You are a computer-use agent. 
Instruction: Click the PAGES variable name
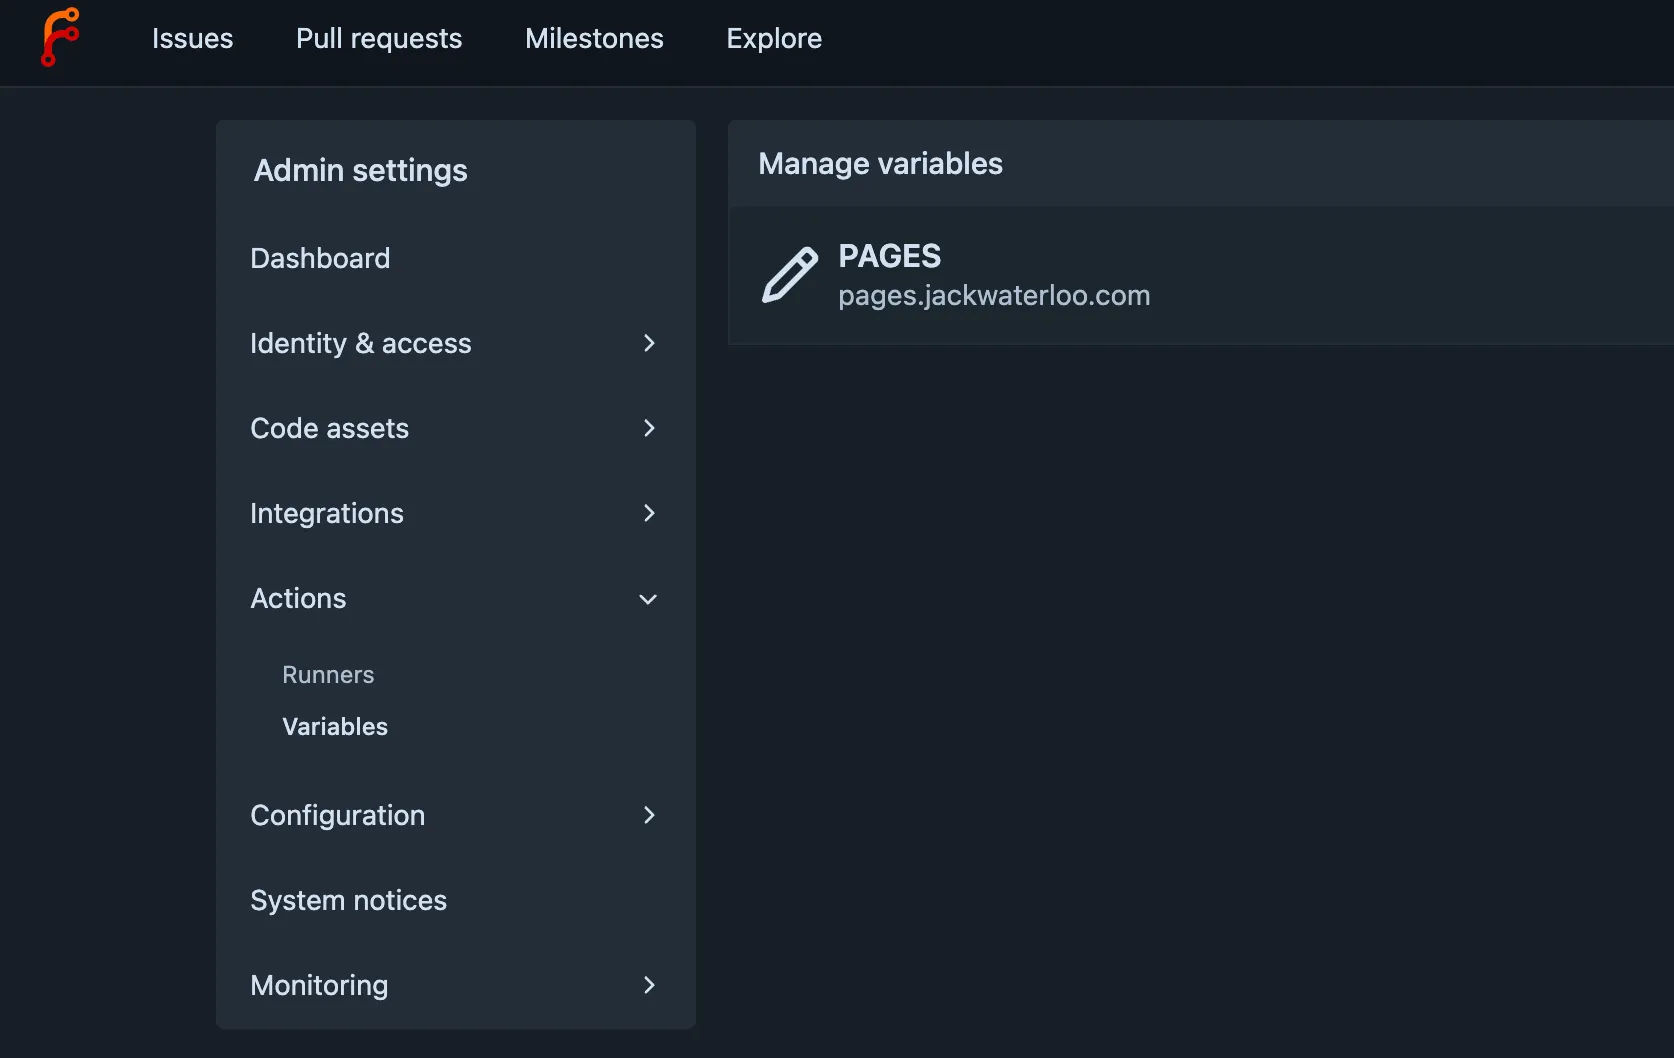pyautogui.click(x=889, y=256)
